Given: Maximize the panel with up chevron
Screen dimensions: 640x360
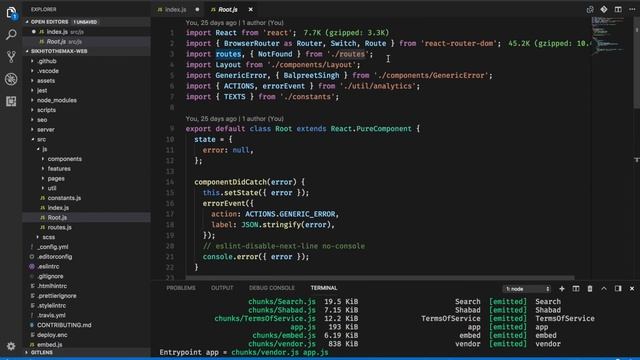Looking at the screenshot, I should click(604, 289).
